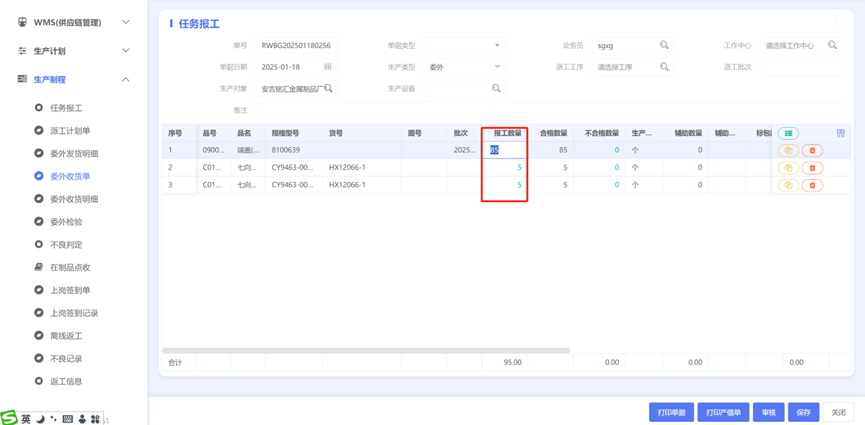Click the 打印单据 button
The image size is (865, 425).
click(x=671, y=412)
